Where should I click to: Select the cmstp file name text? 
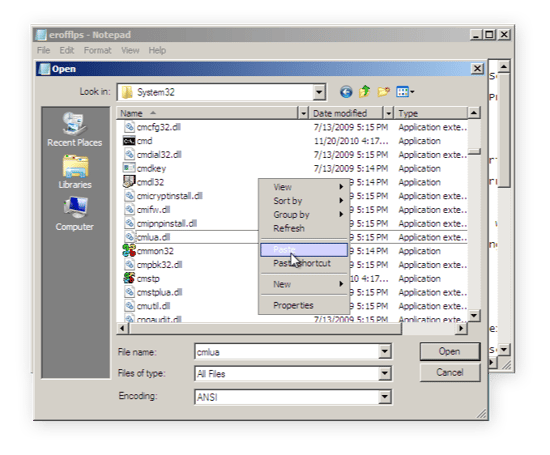click(148, 279)
